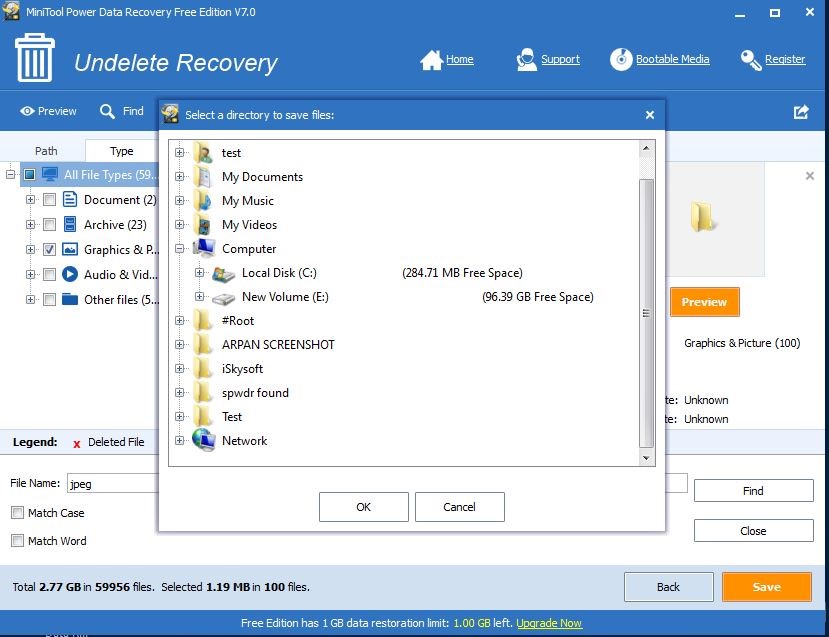Click the All File Types computer icon
Screen dimensions: 829x637
50,174
